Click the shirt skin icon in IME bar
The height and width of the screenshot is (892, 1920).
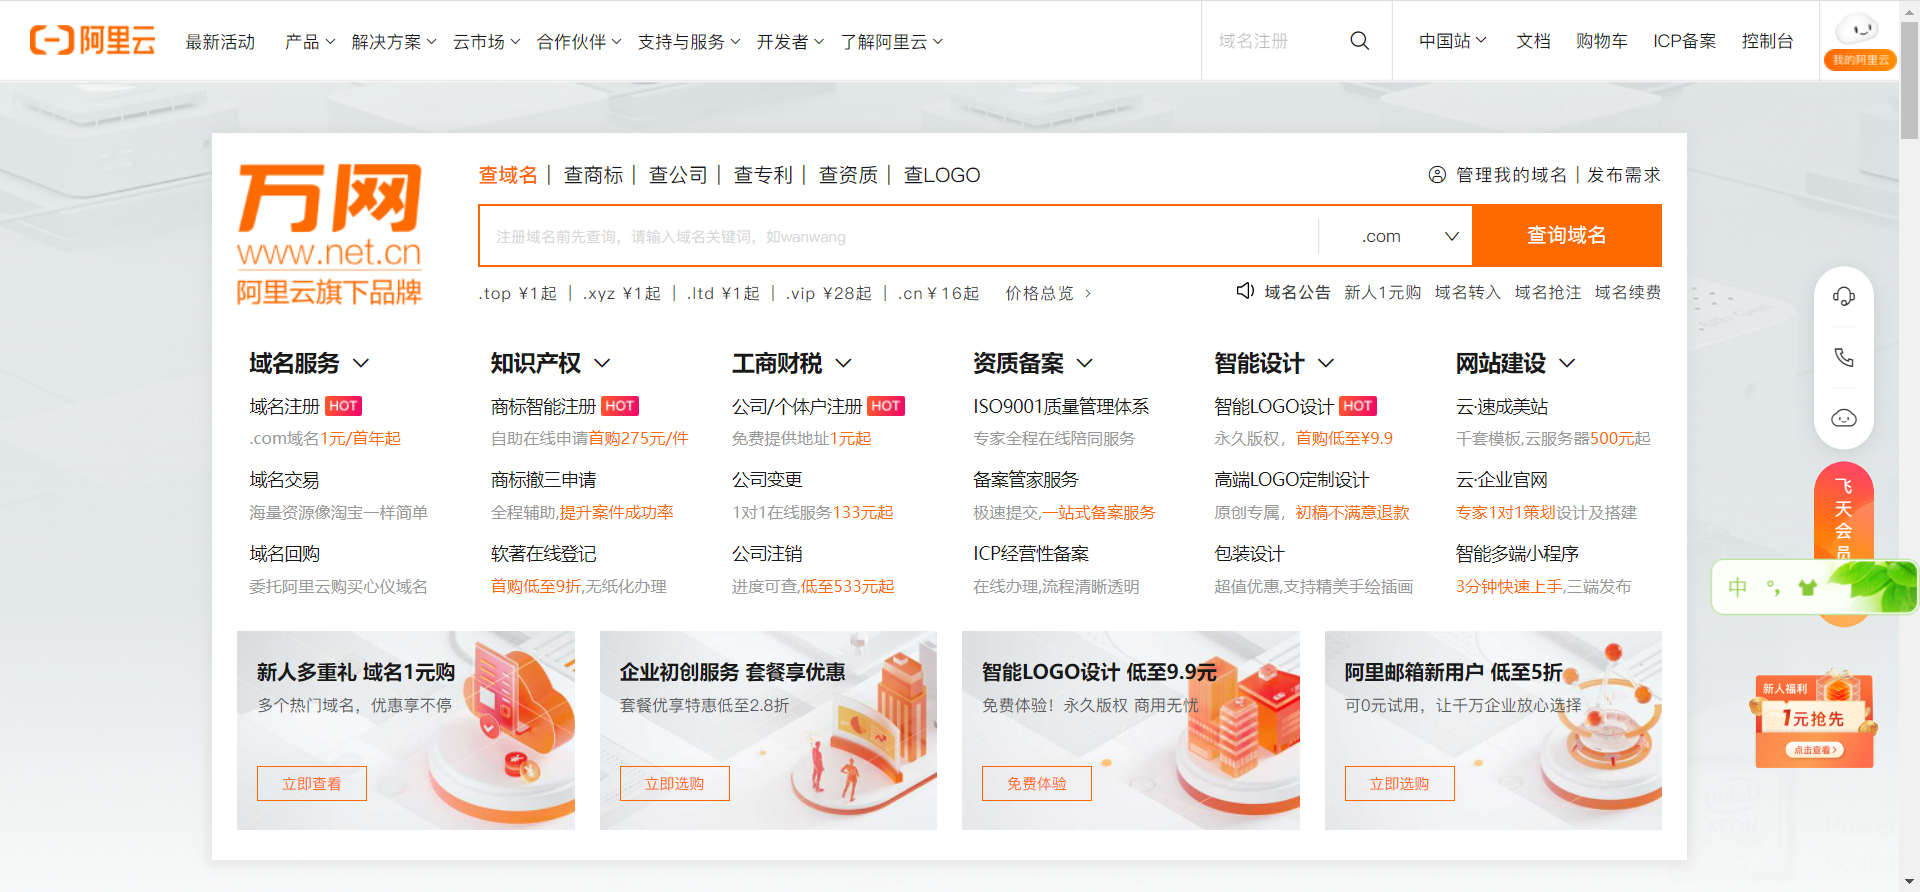[1806, 587]
